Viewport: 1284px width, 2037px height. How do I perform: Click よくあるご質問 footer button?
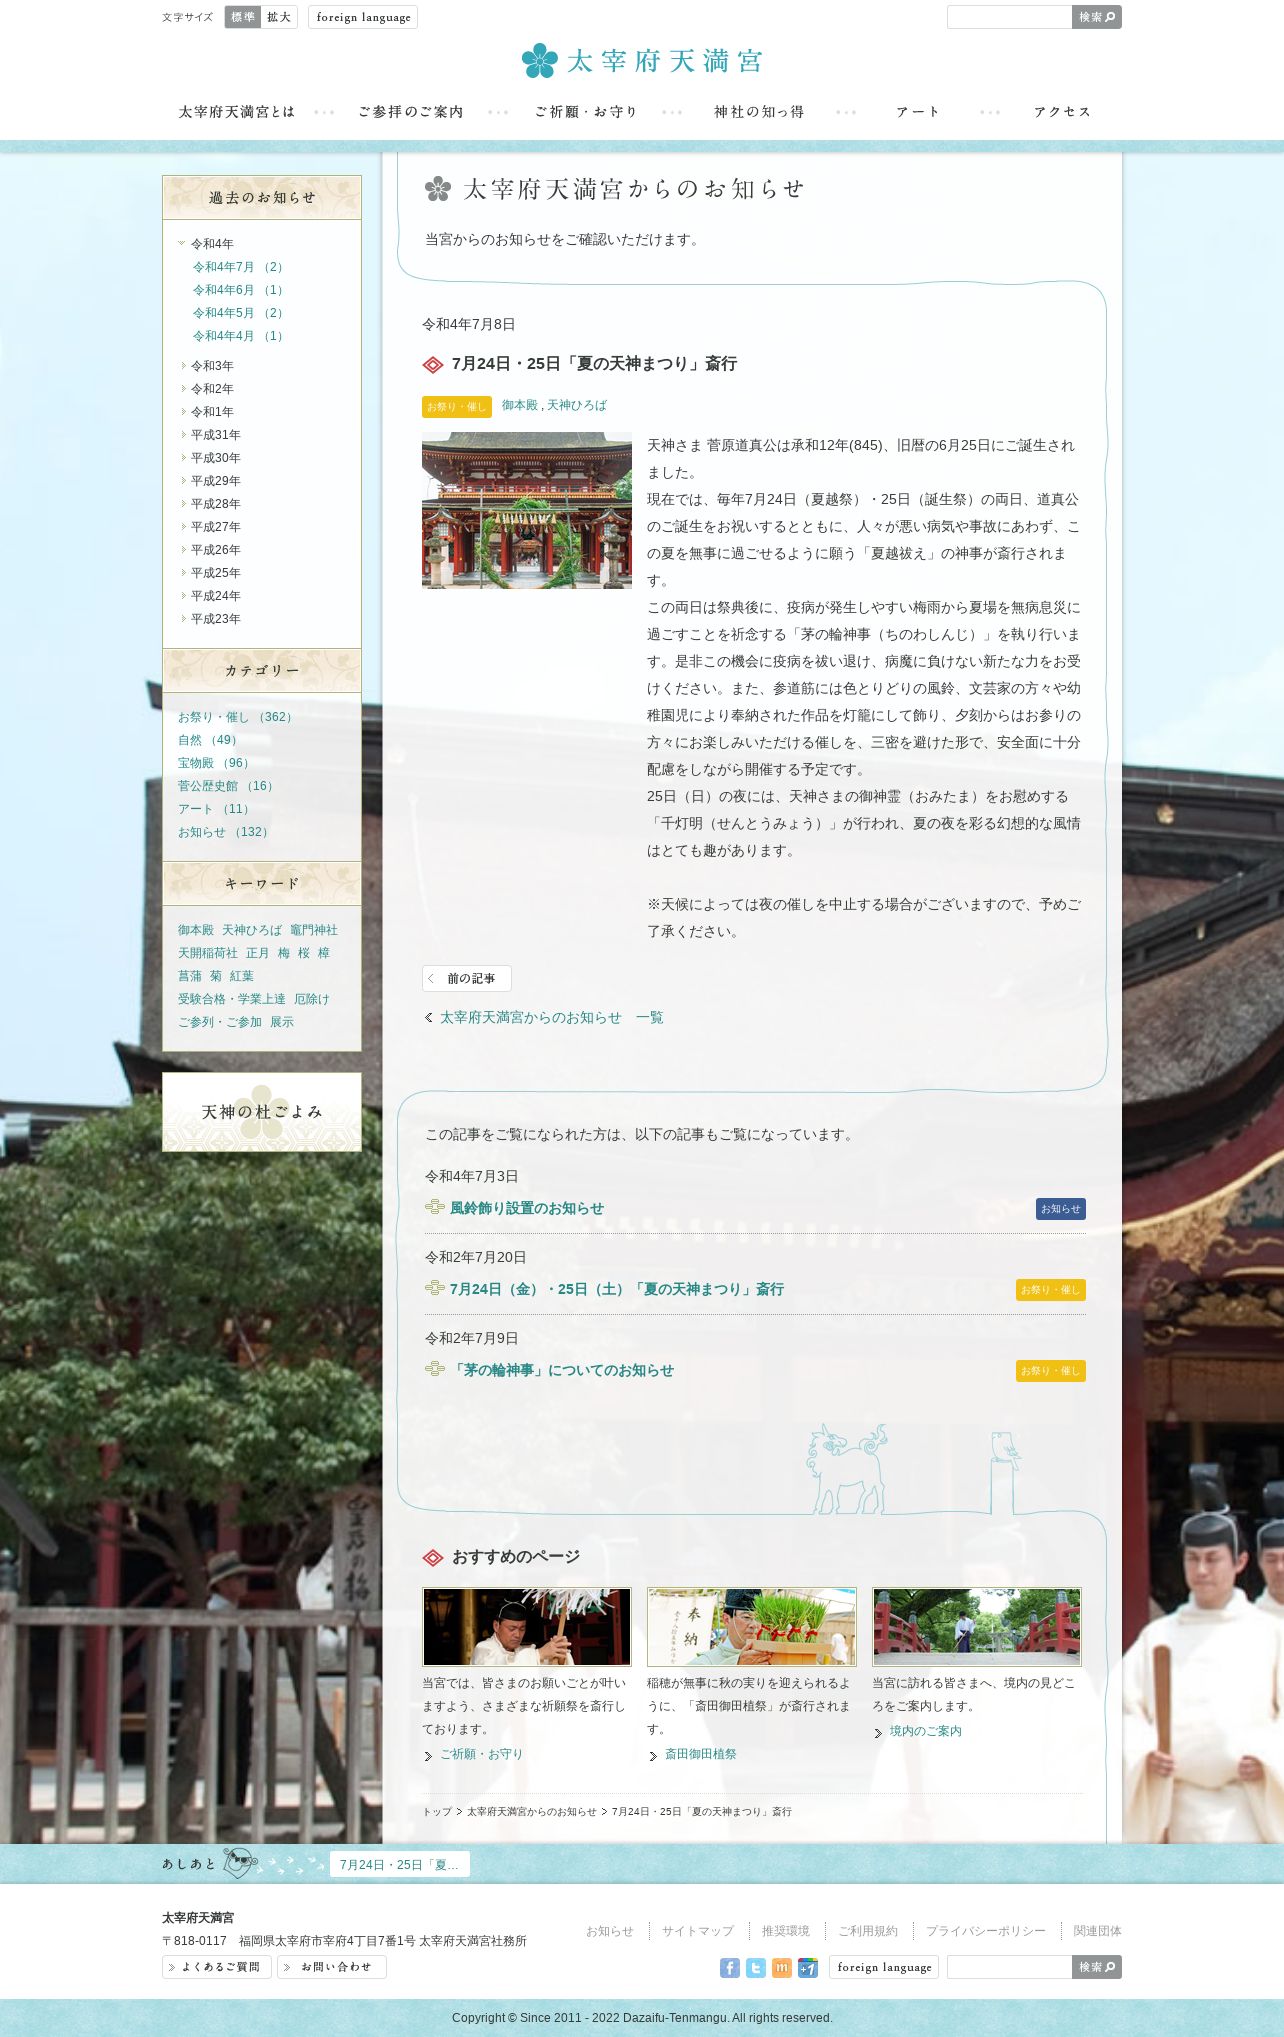pyautogui.click(x=217, y=1967)
